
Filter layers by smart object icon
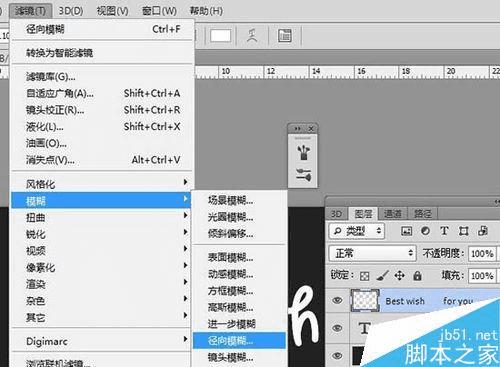483,231
